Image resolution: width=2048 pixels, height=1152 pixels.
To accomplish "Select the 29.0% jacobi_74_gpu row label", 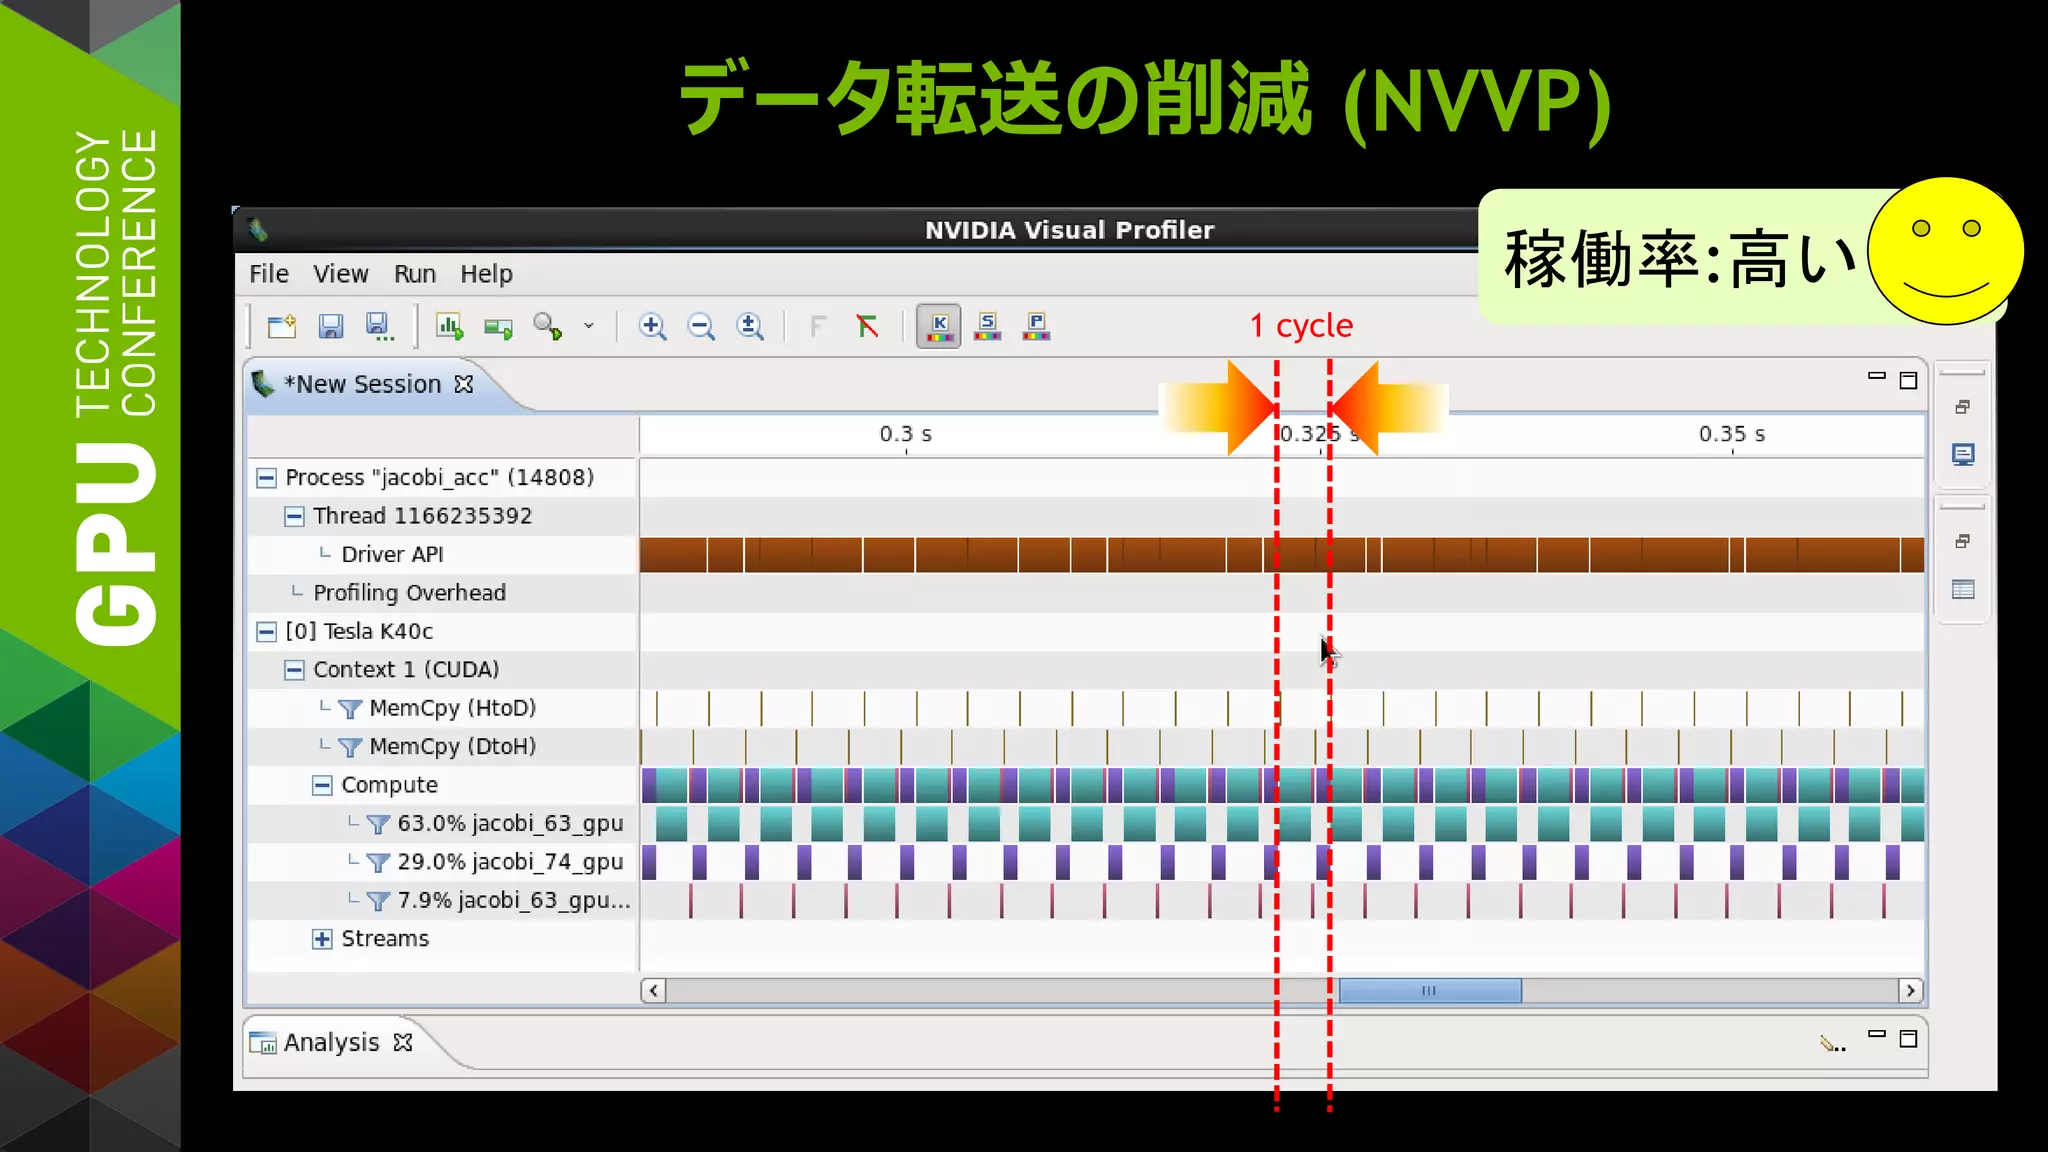I will [x=510, y=862].
